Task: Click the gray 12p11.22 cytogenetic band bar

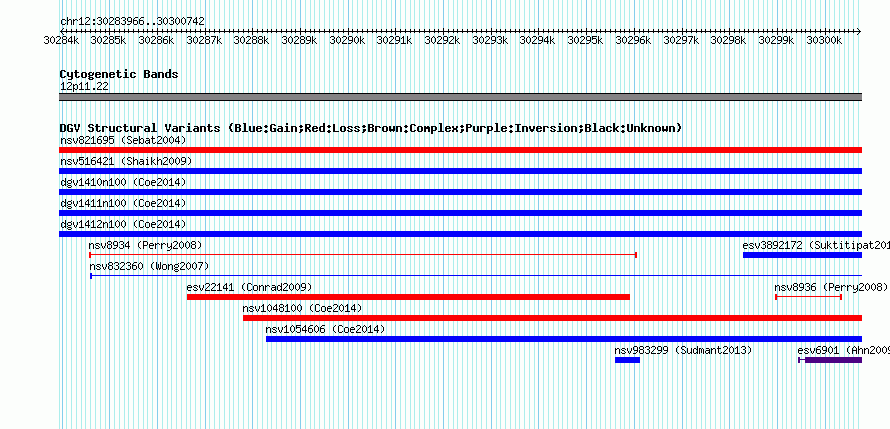Action: point(460,97)
